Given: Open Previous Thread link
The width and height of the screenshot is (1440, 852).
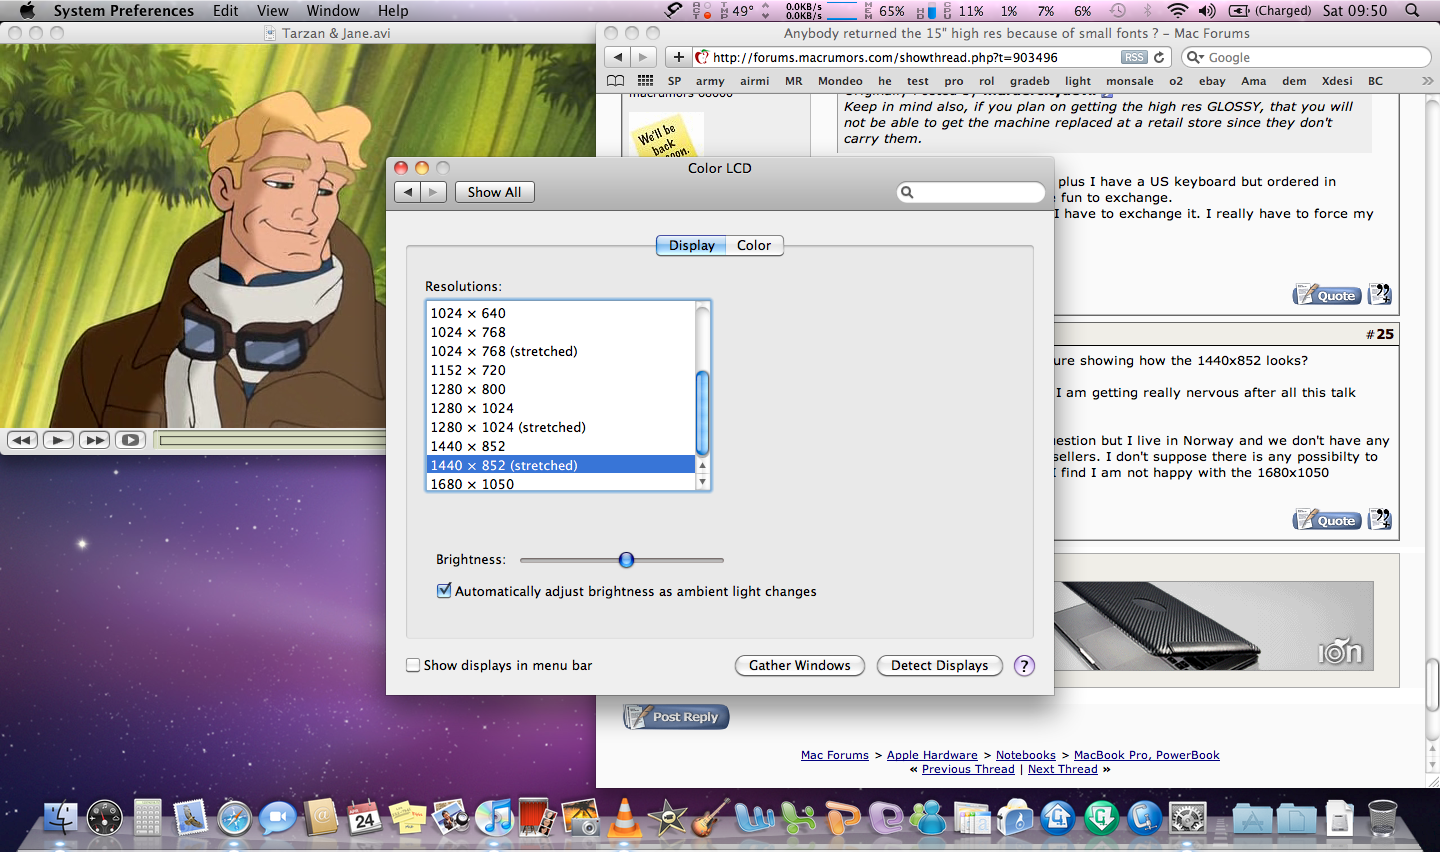Looking at the screenshot, I should pos(968,769).
